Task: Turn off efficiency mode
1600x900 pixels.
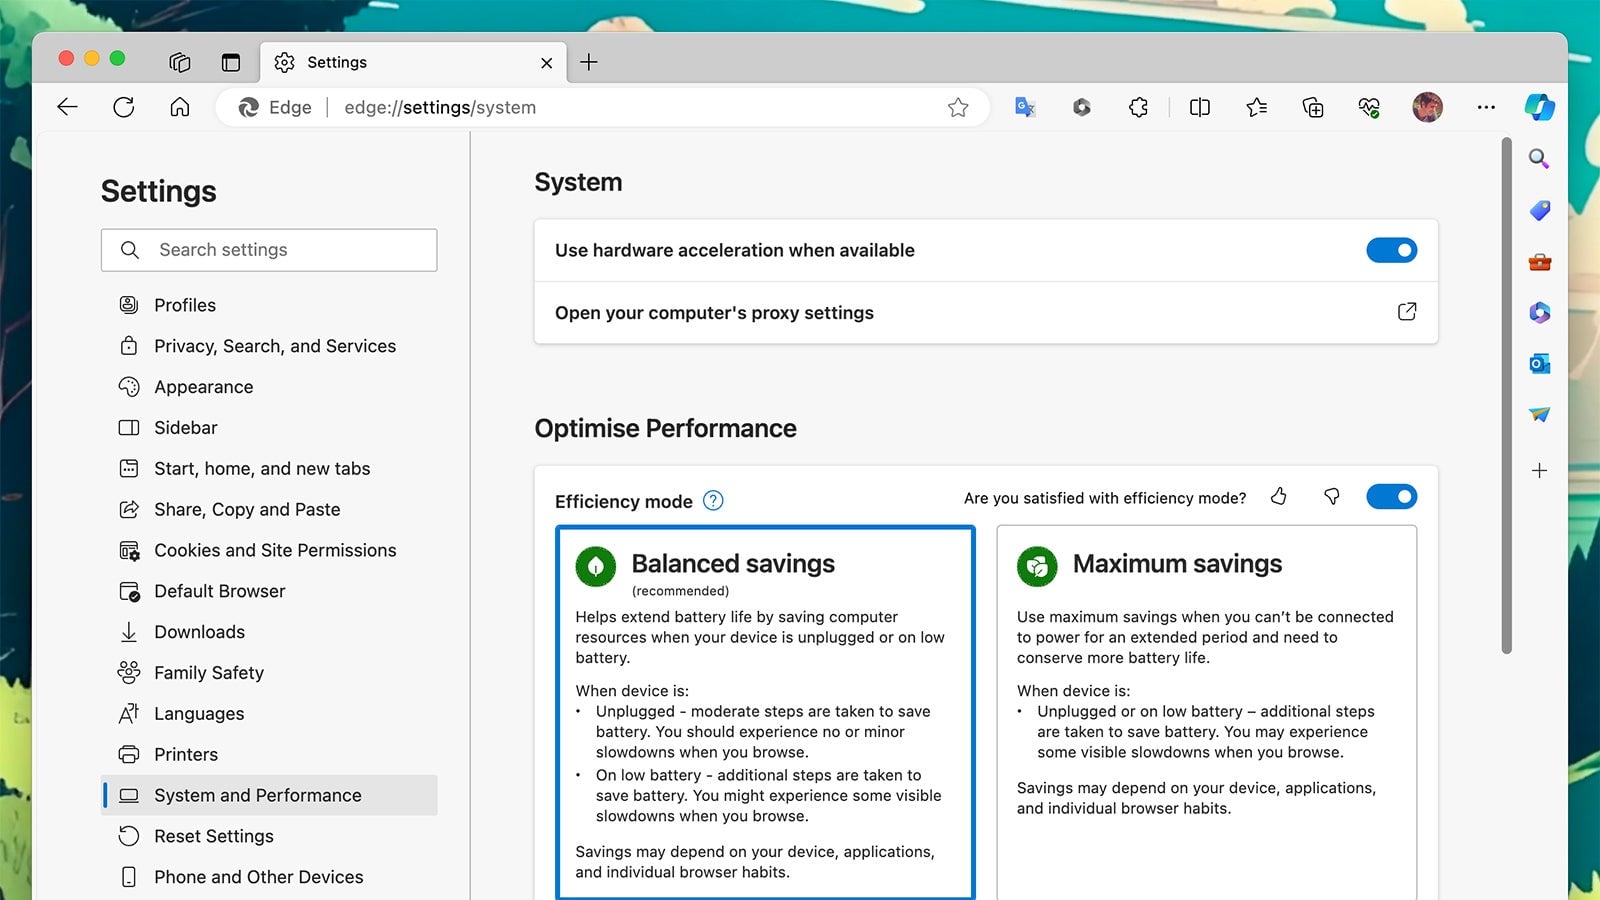Action: pos(1391,496)
